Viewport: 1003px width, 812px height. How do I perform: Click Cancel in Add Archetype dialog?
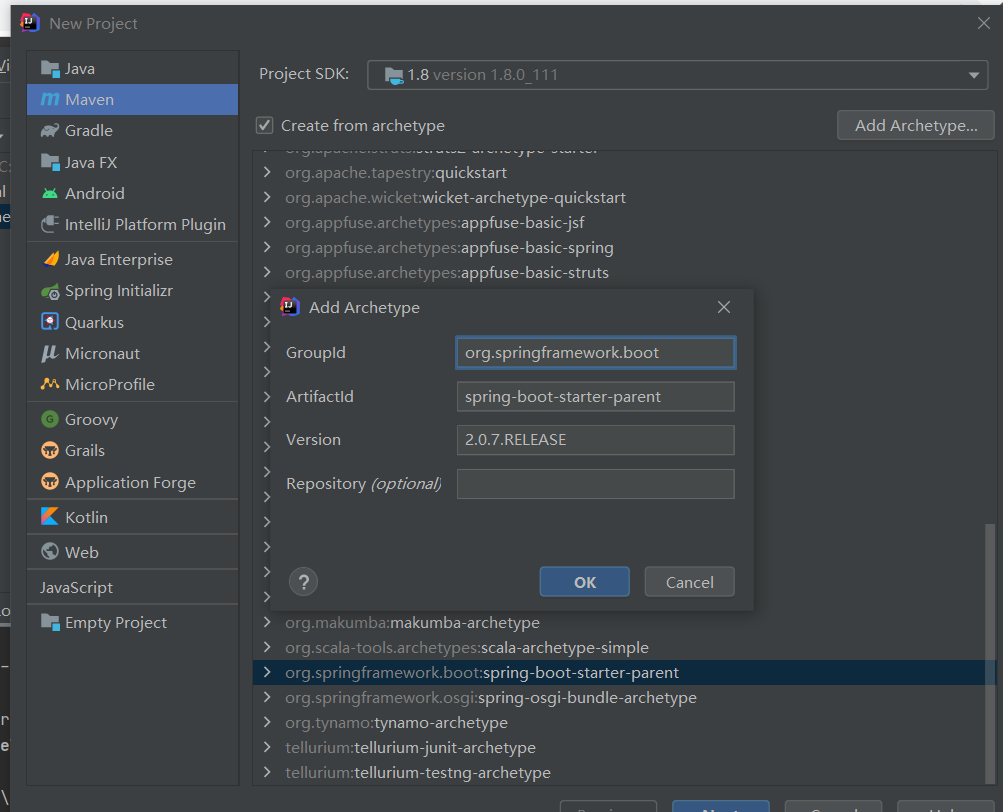tap(690, 582)
